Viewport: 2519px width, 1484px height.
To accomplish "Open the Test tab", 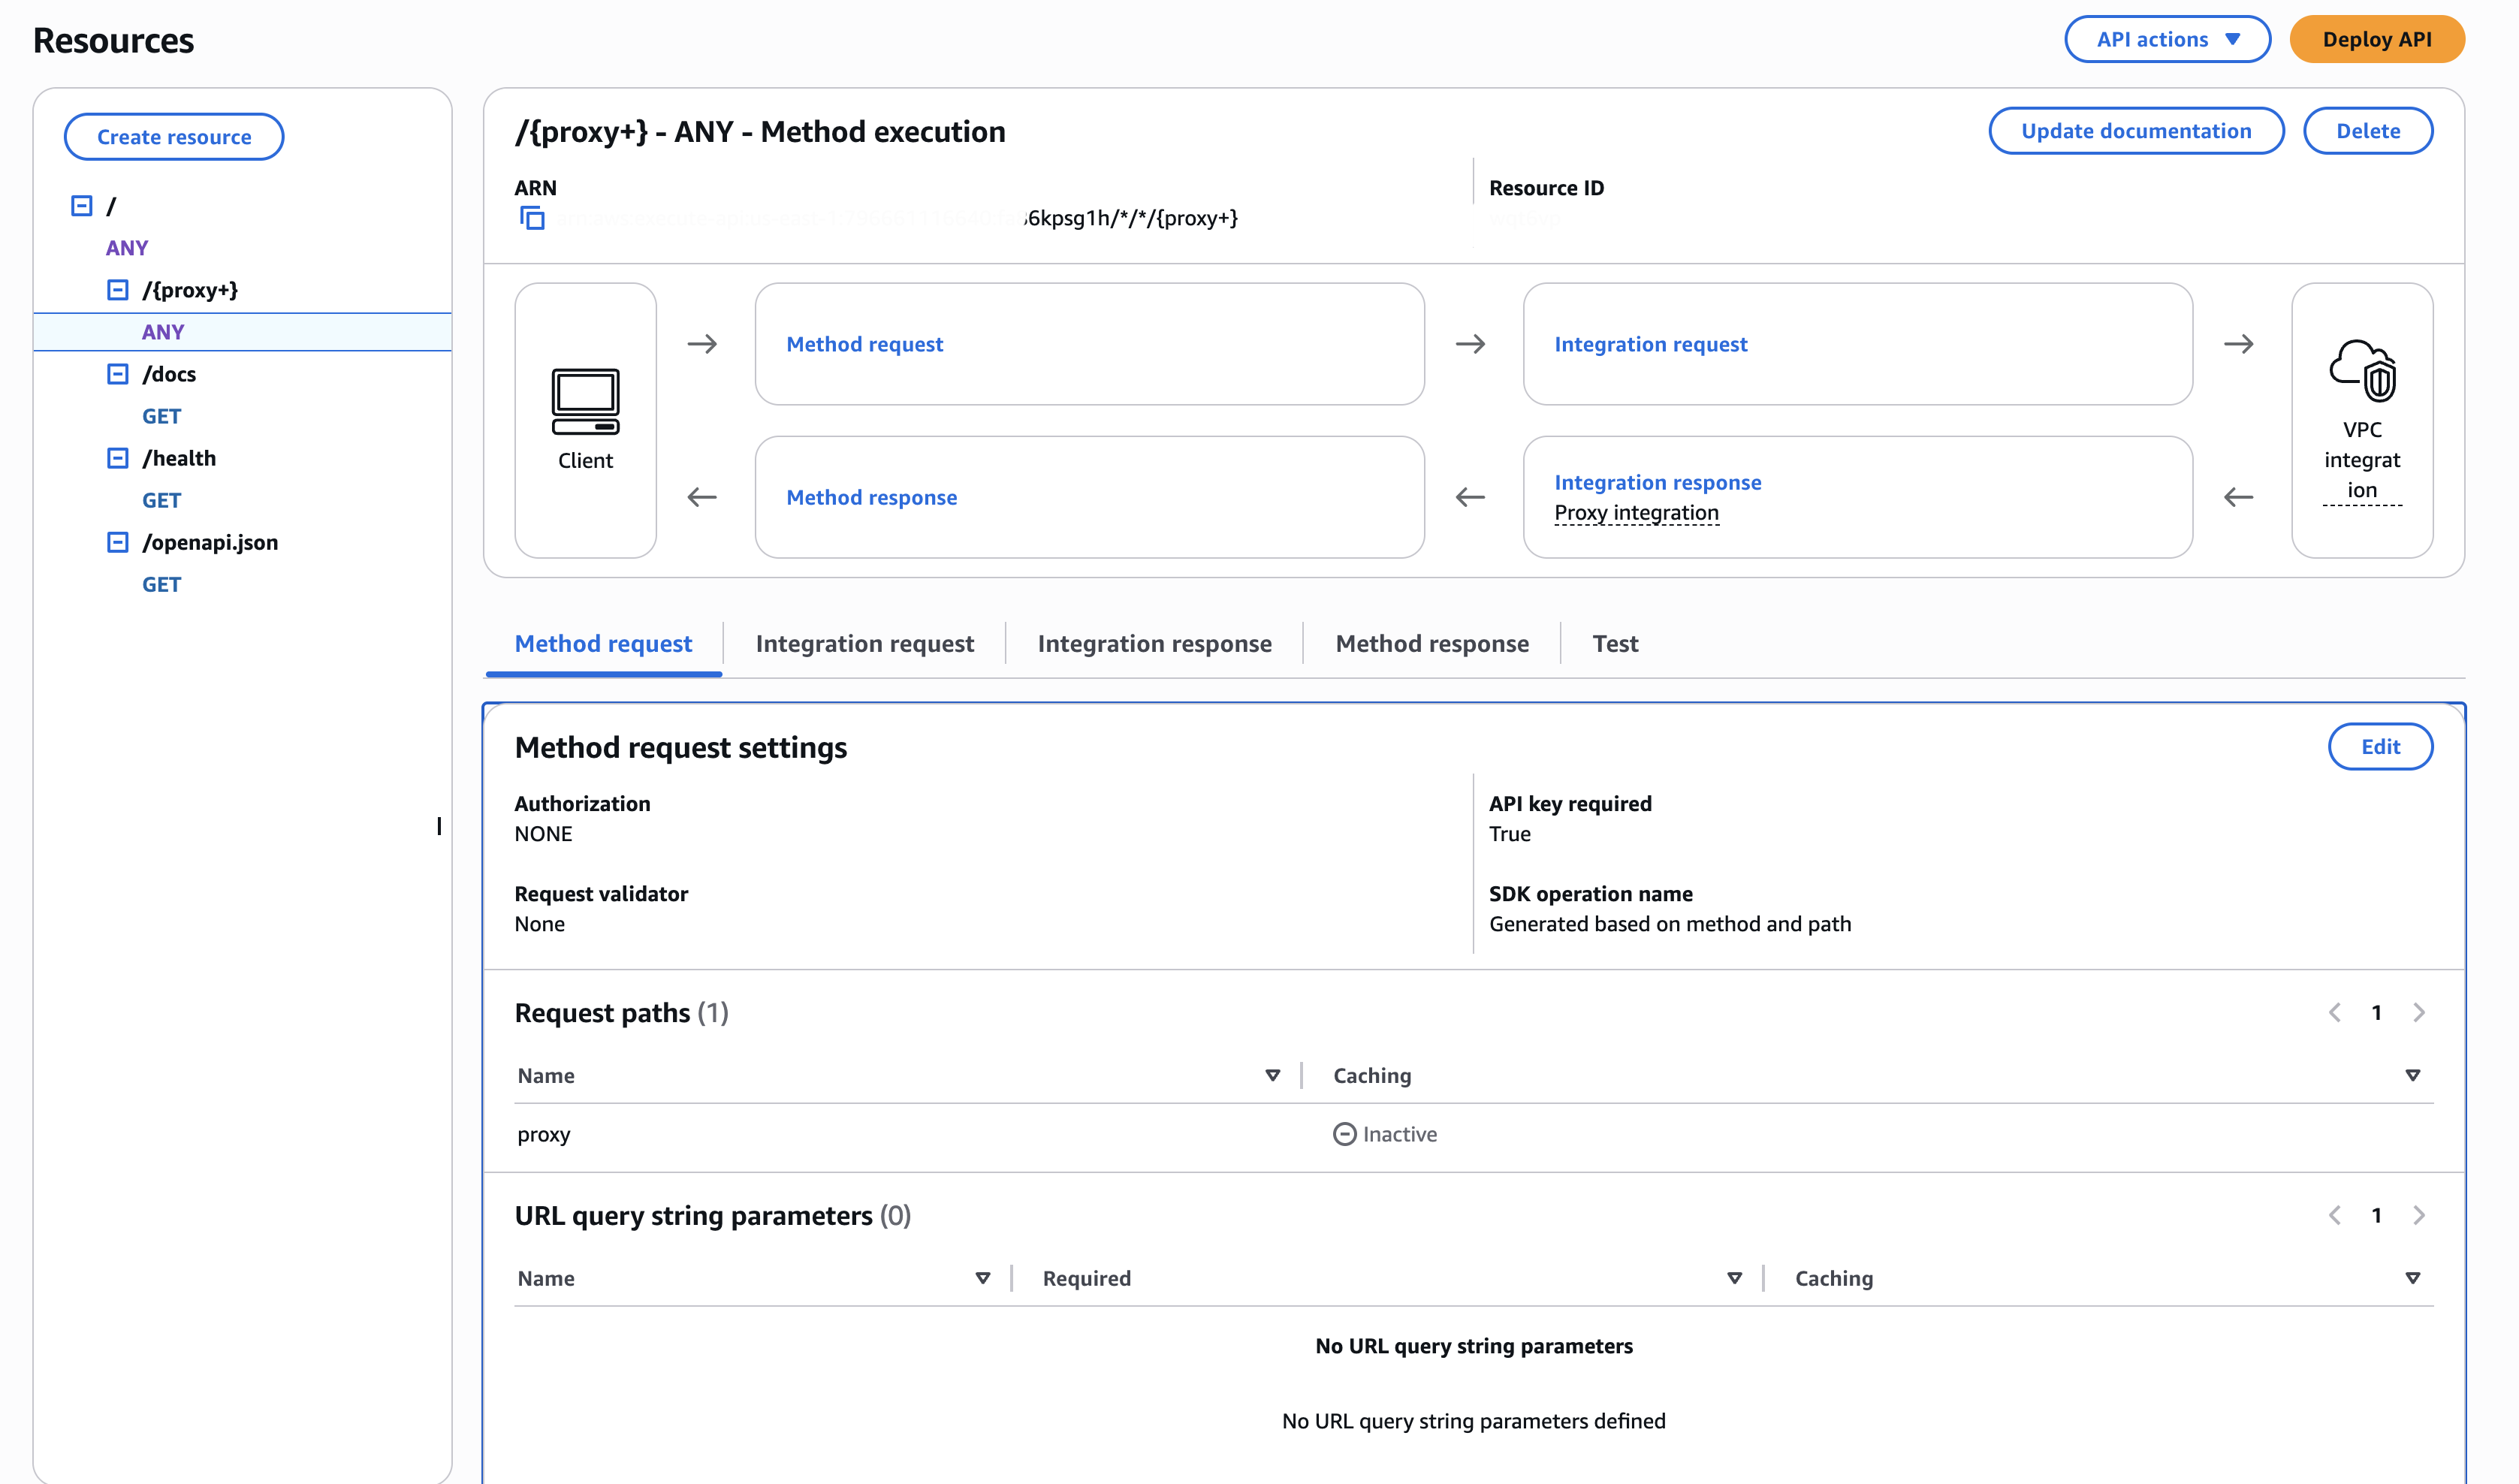I will pyautogui.click(x=1614, y=644).
